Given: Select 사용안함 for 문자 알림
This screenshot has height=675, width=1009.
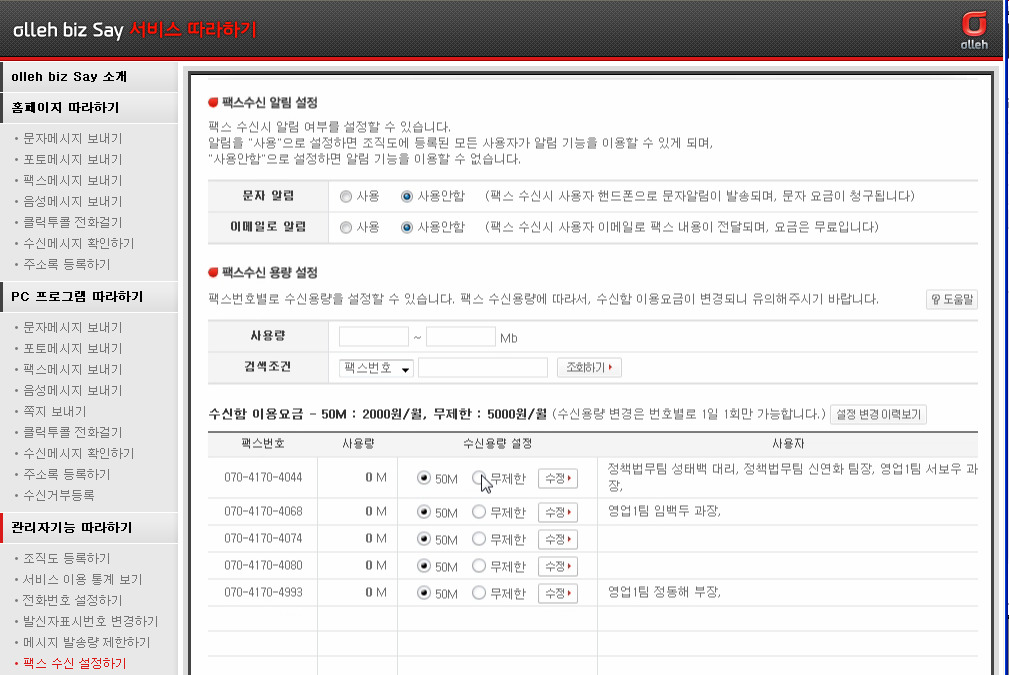Looking at the screenshot, I should click(407, 196).
